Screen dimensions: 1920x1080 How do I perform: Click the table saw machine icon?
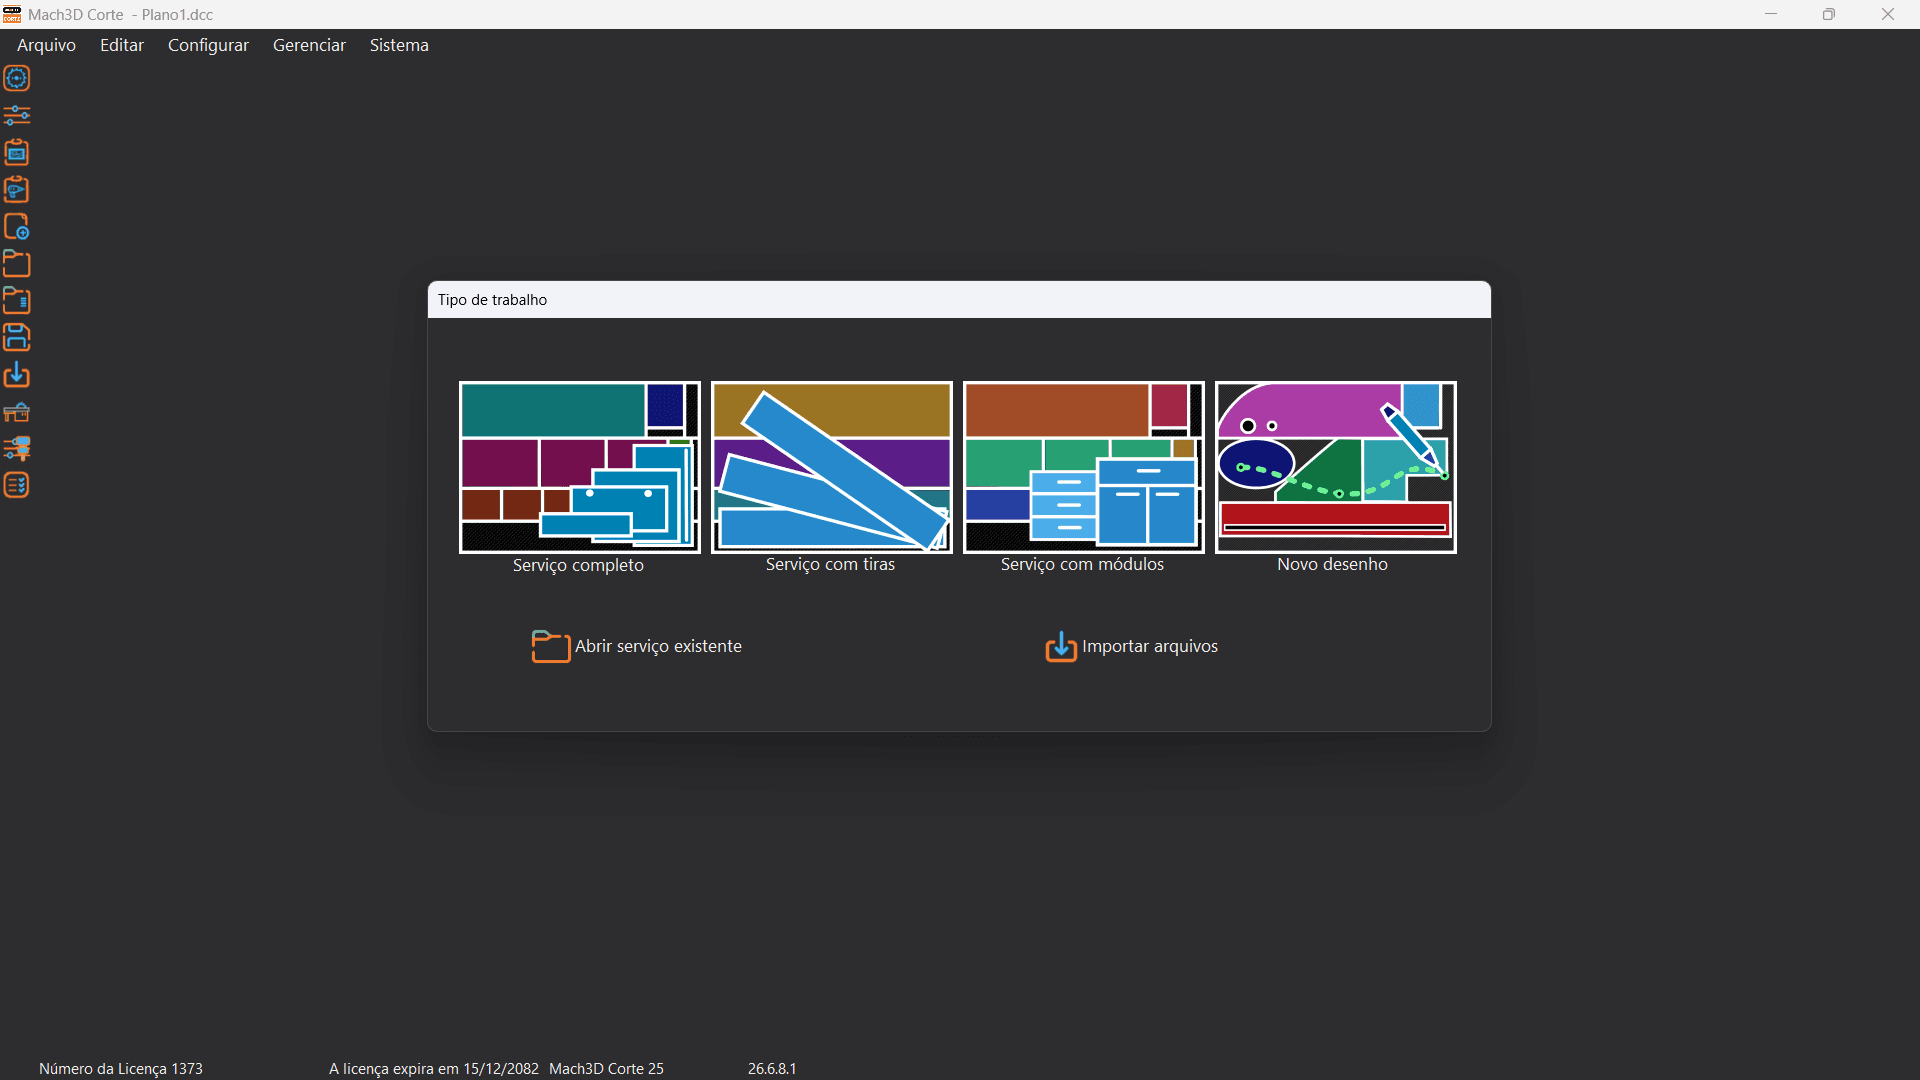(17, 411)
